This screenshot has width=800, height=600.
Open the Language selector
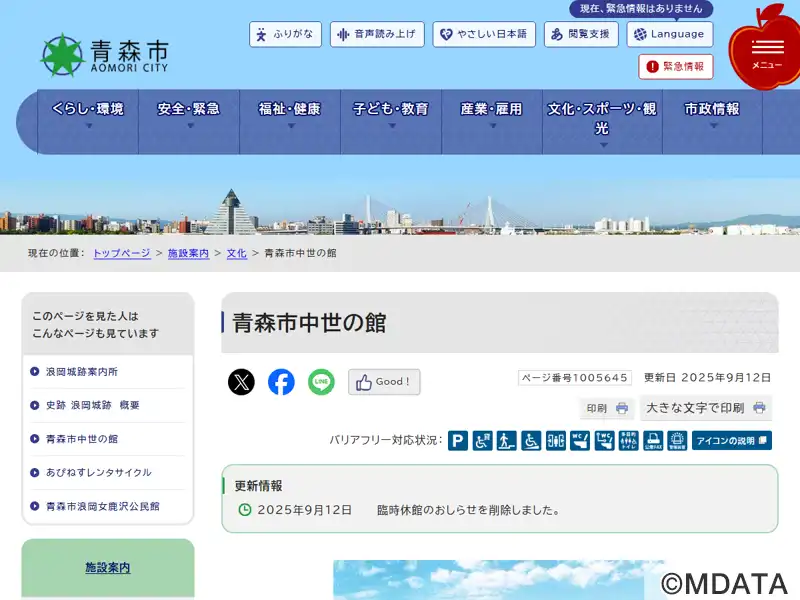click(669, 34)
